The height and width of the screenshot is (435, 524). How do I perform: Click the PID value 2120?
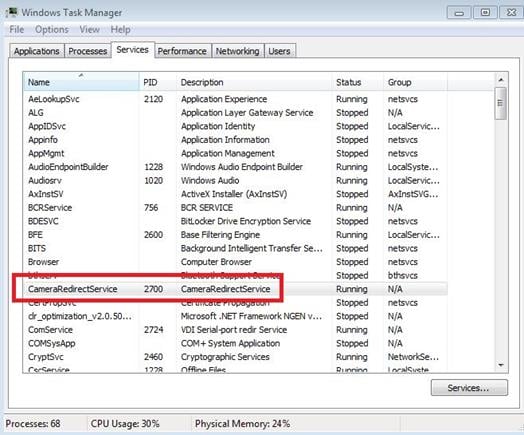point(153,99)
